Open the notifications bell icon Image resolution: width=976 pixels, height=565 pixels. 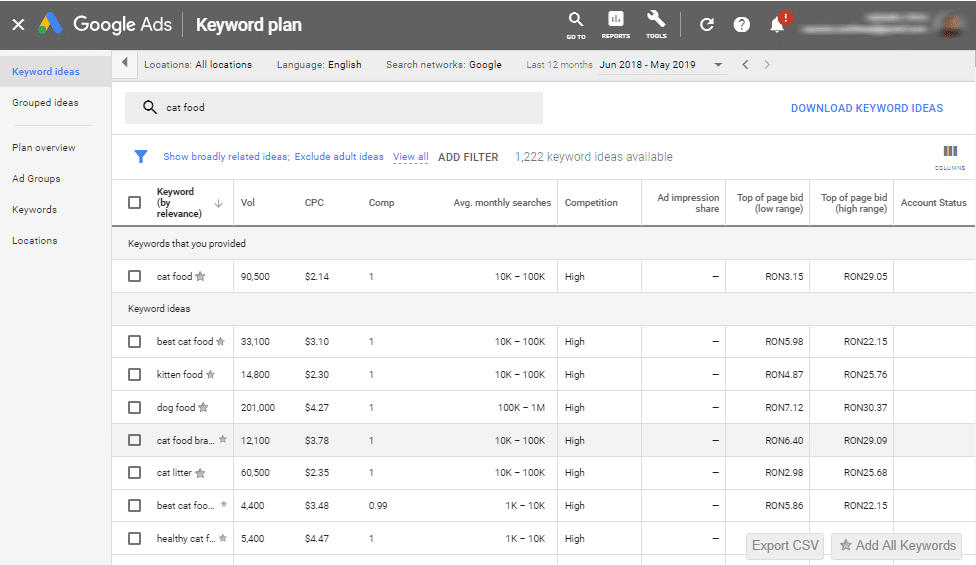click(x=777, y=24)
